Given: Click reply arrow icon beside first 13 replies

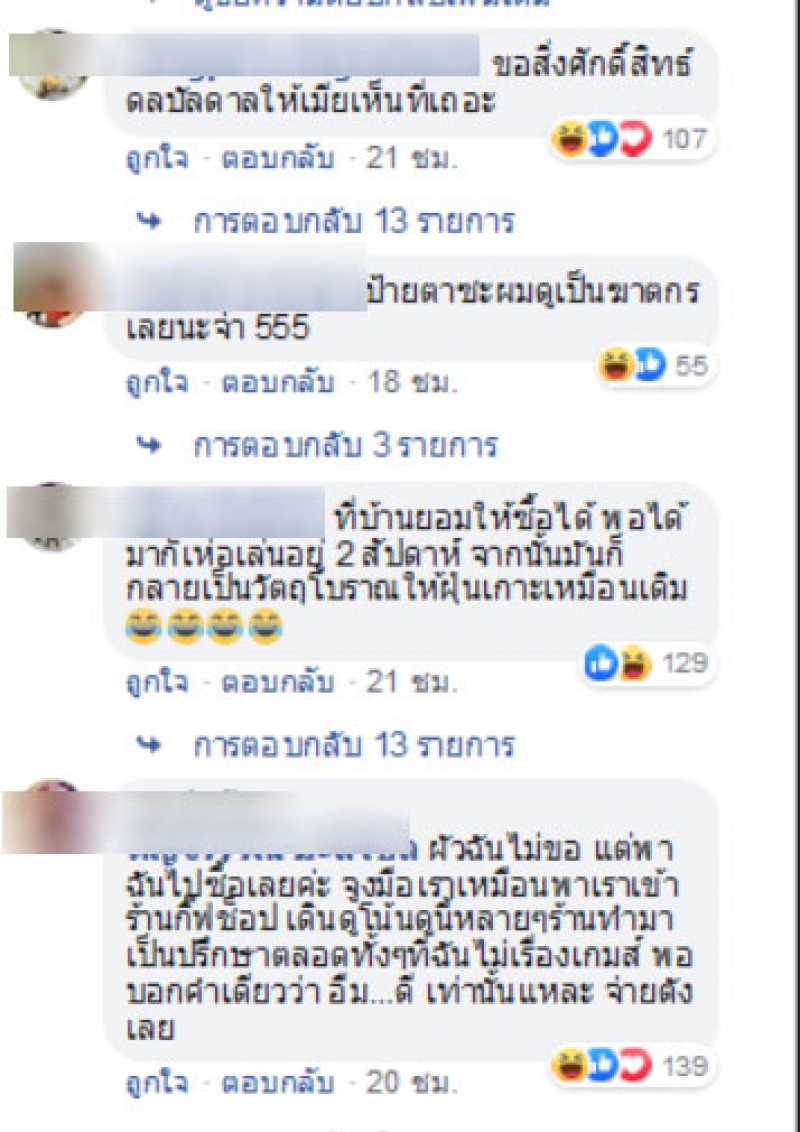Looking at the screenshot, I should point(149,221).
